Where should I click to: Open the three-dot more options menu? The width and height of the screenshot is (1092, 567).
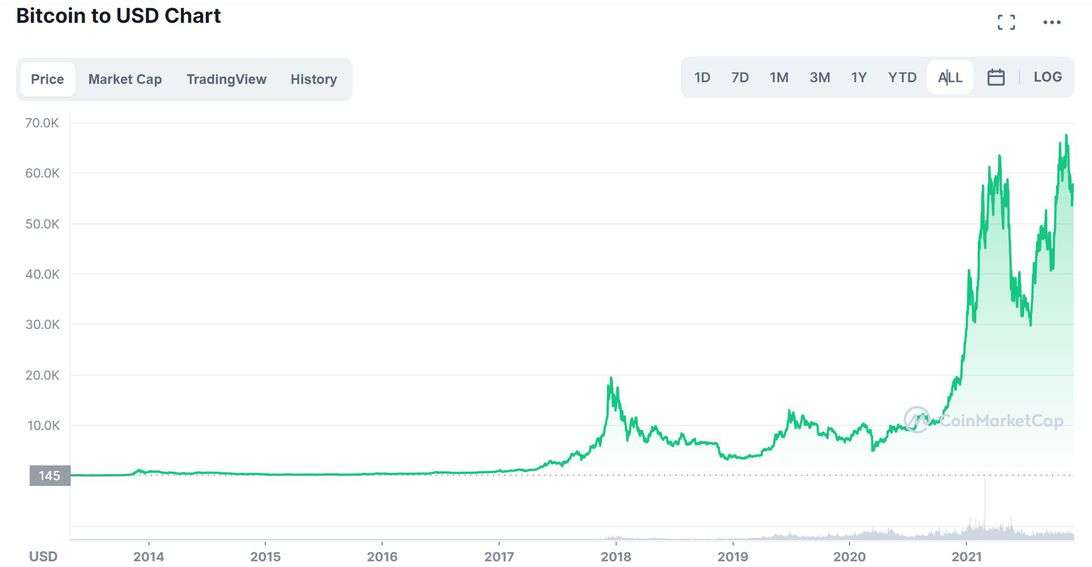[x=1051, y=22]
